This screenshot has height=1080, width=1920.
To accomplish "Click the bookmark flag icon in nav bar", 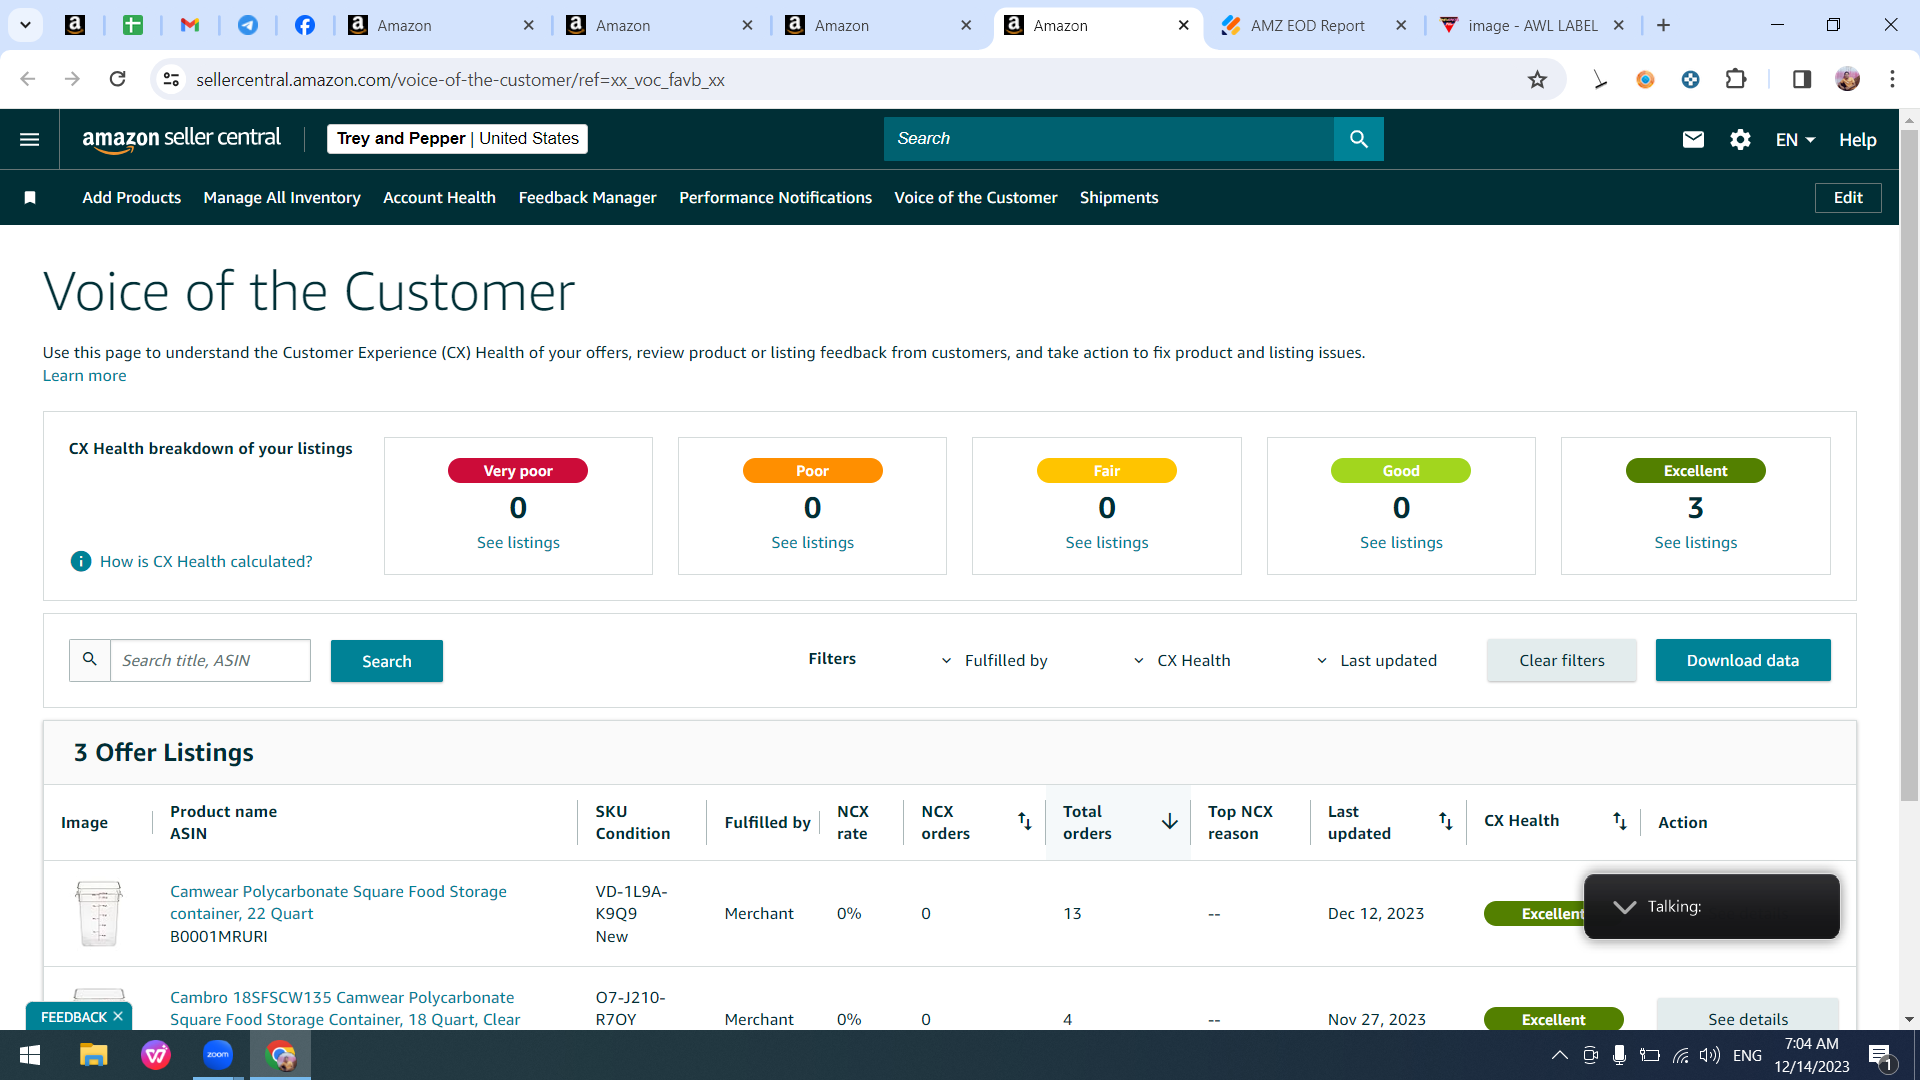I will pyautogui.click(x=30, y=198).
